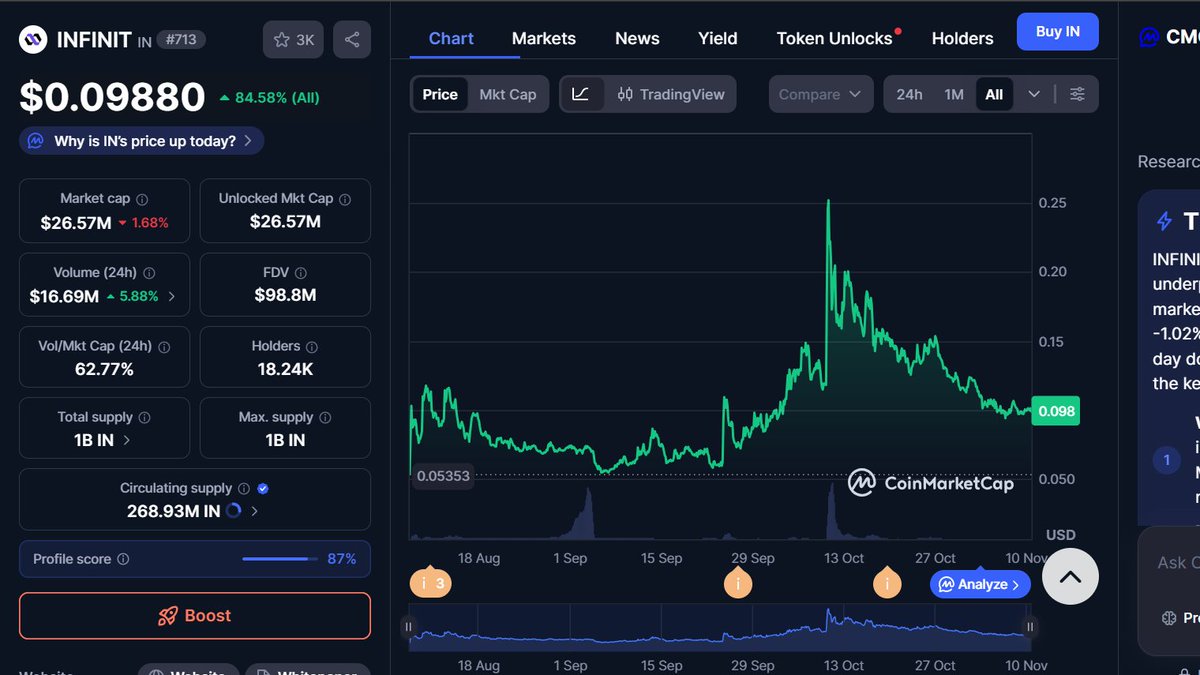Click the circulating supply progress ring icon
This screenshot has height=675, width=1200.
[234, 511]
